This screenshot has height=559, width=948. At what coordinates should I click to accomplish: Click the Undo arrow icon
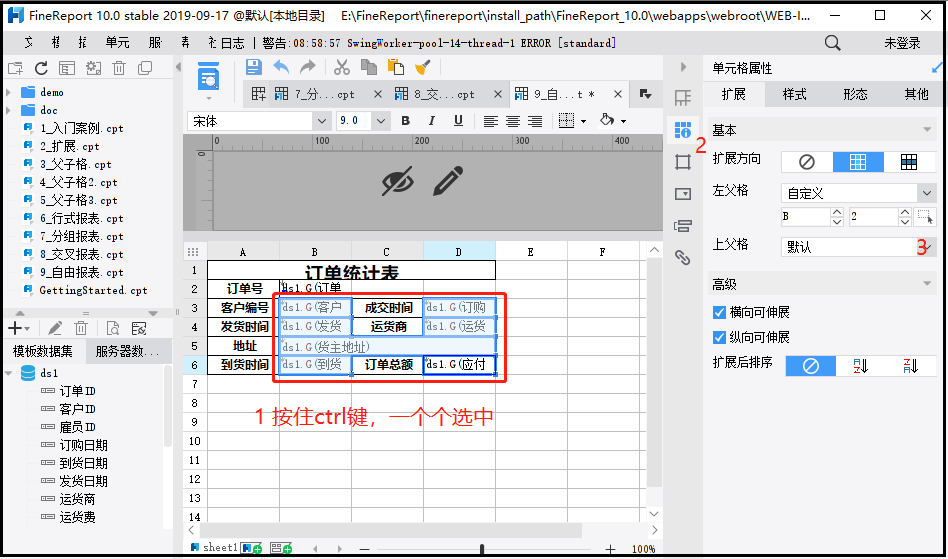(281, 67)
